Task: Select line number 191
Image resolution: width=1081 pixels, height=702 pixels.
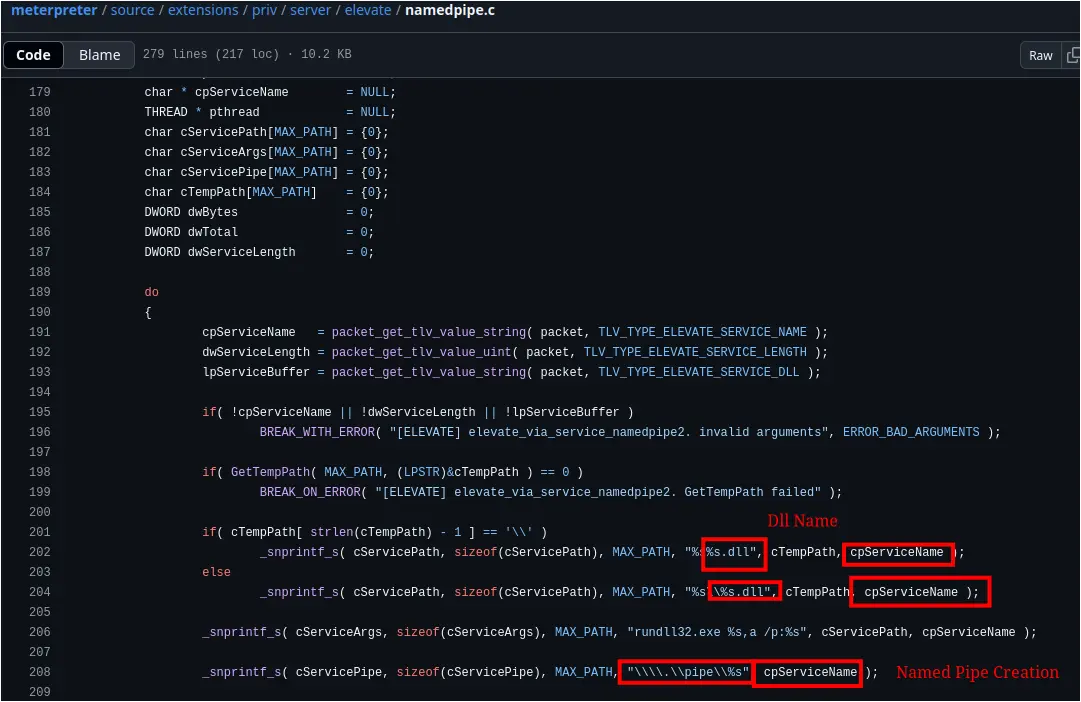Action: coord(39,332)
